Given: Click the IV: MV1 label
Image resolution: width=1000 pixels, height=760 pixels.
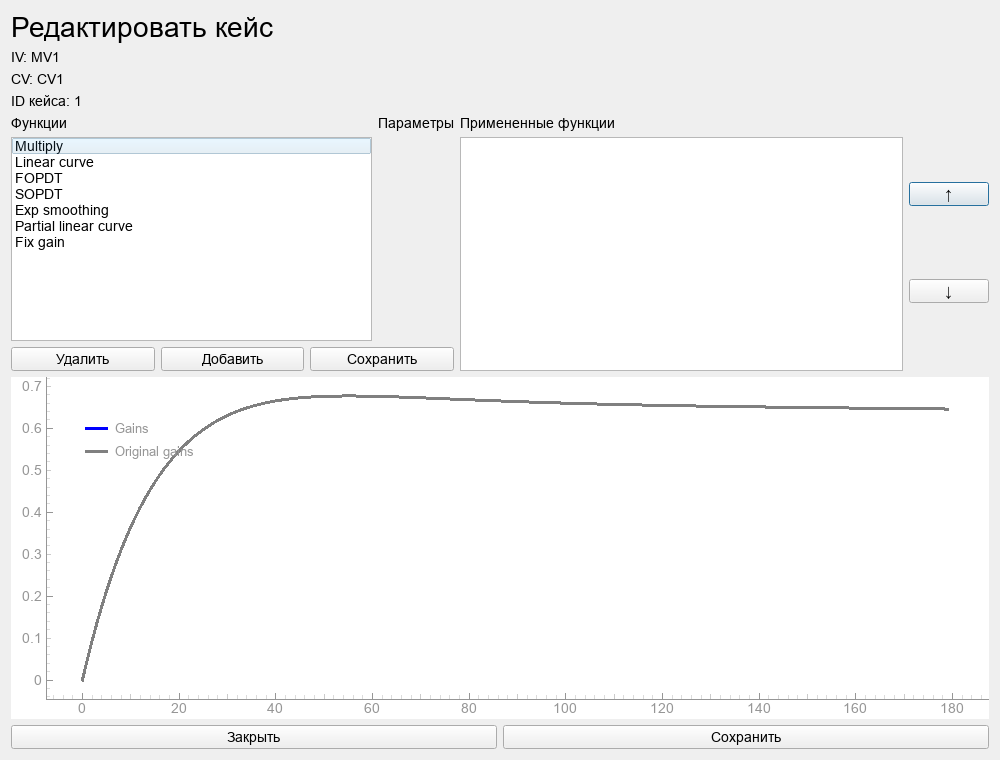Looking at the screenshot, I should pyautogui.click(x=35, y=57).
